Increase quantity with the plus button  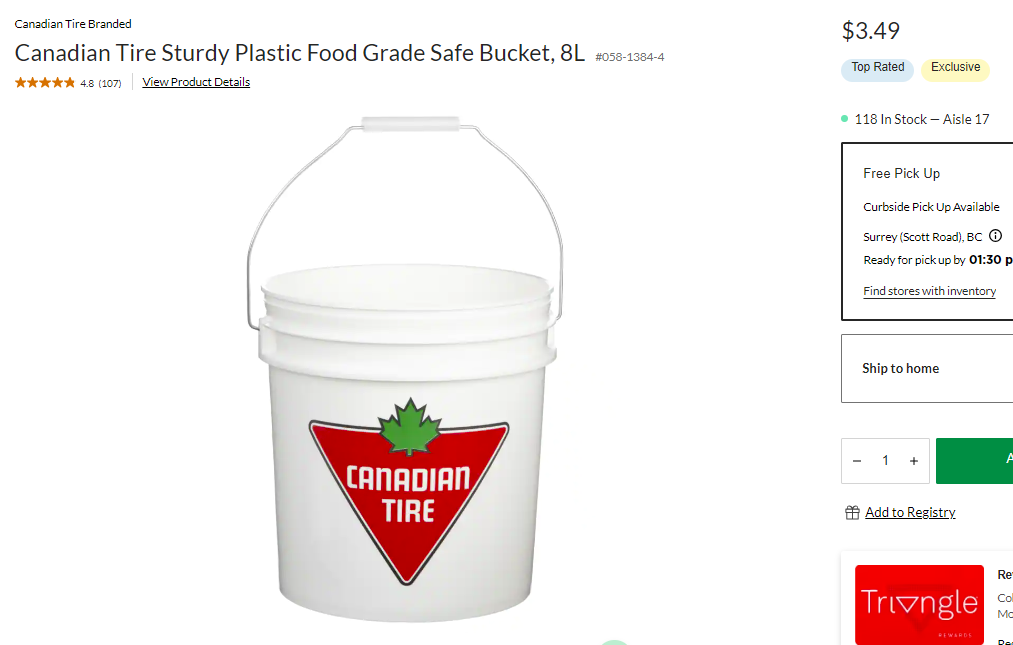click(x=914, y=461)
